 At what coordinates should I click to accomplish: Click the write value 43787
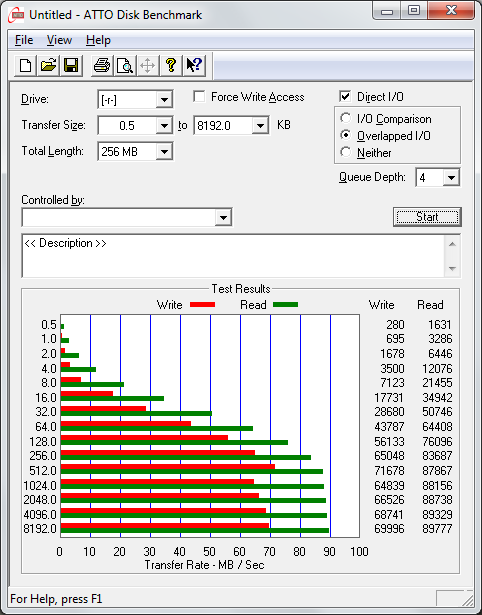[389, 426]
